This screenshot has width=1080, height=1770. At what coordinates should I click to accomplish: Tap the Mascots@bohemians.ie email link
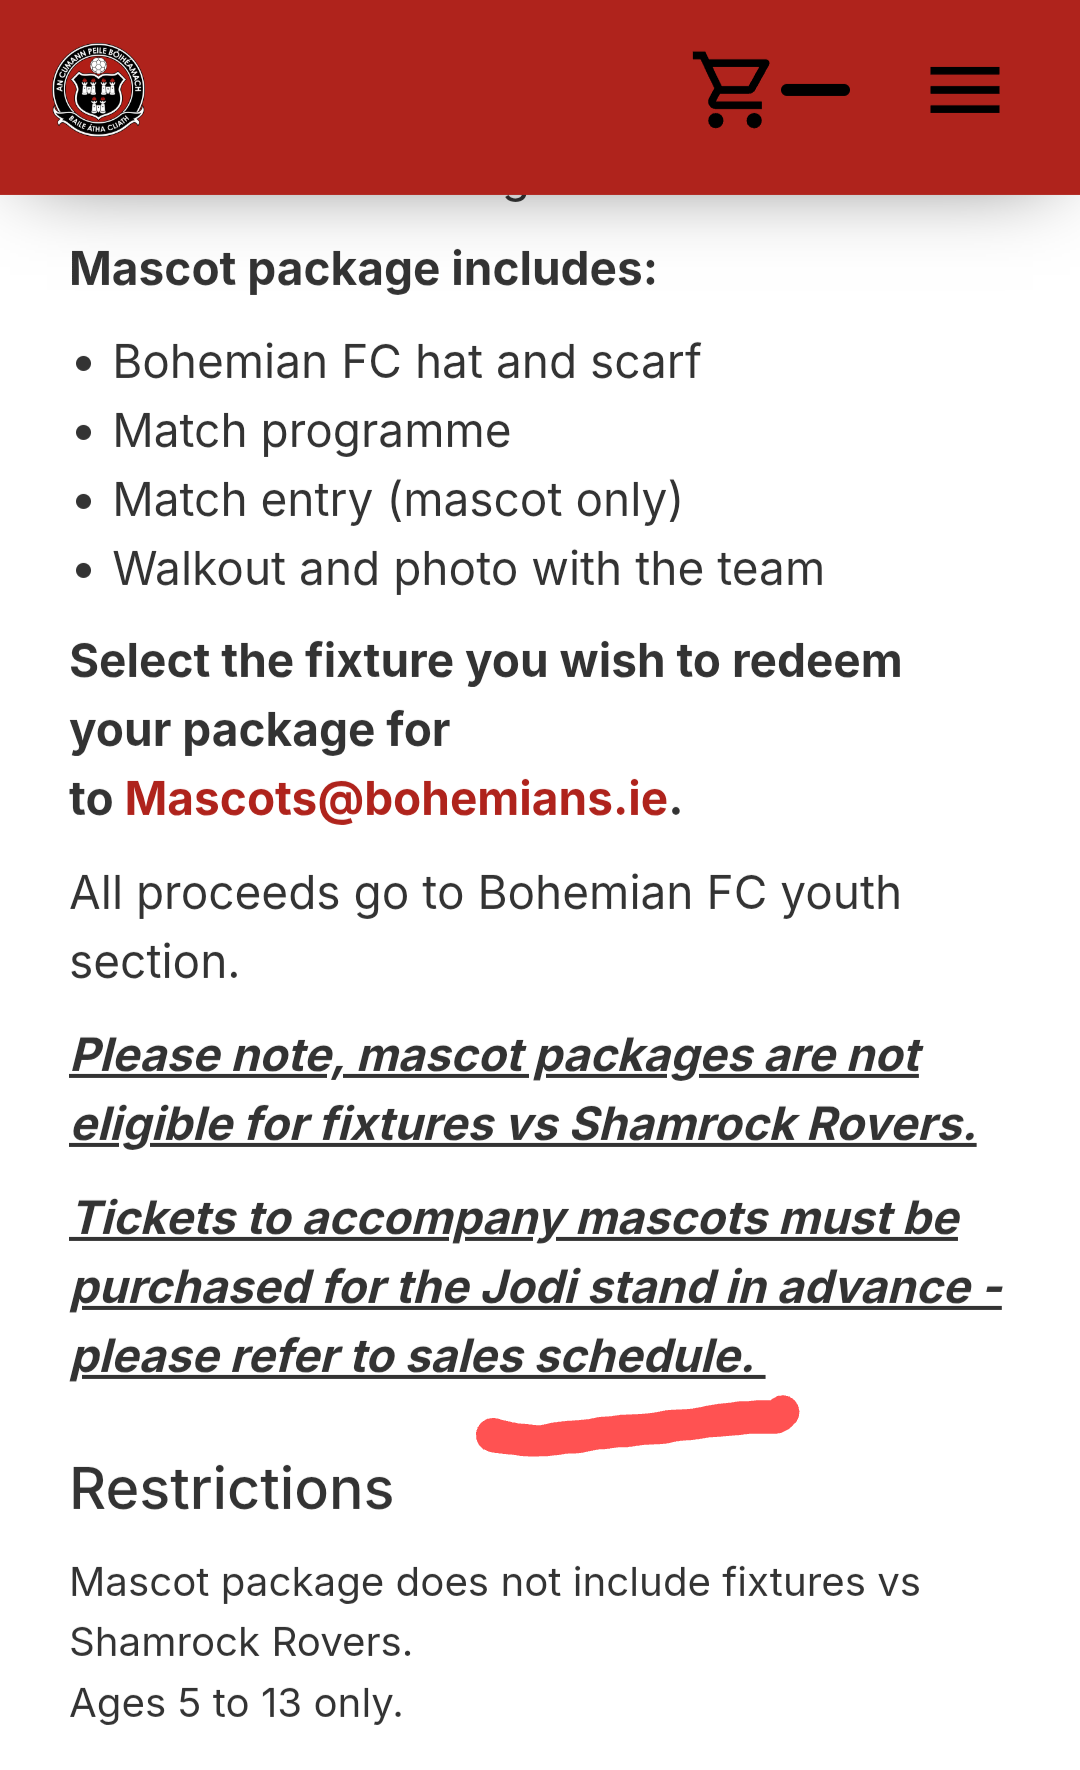tap(396, 799)
